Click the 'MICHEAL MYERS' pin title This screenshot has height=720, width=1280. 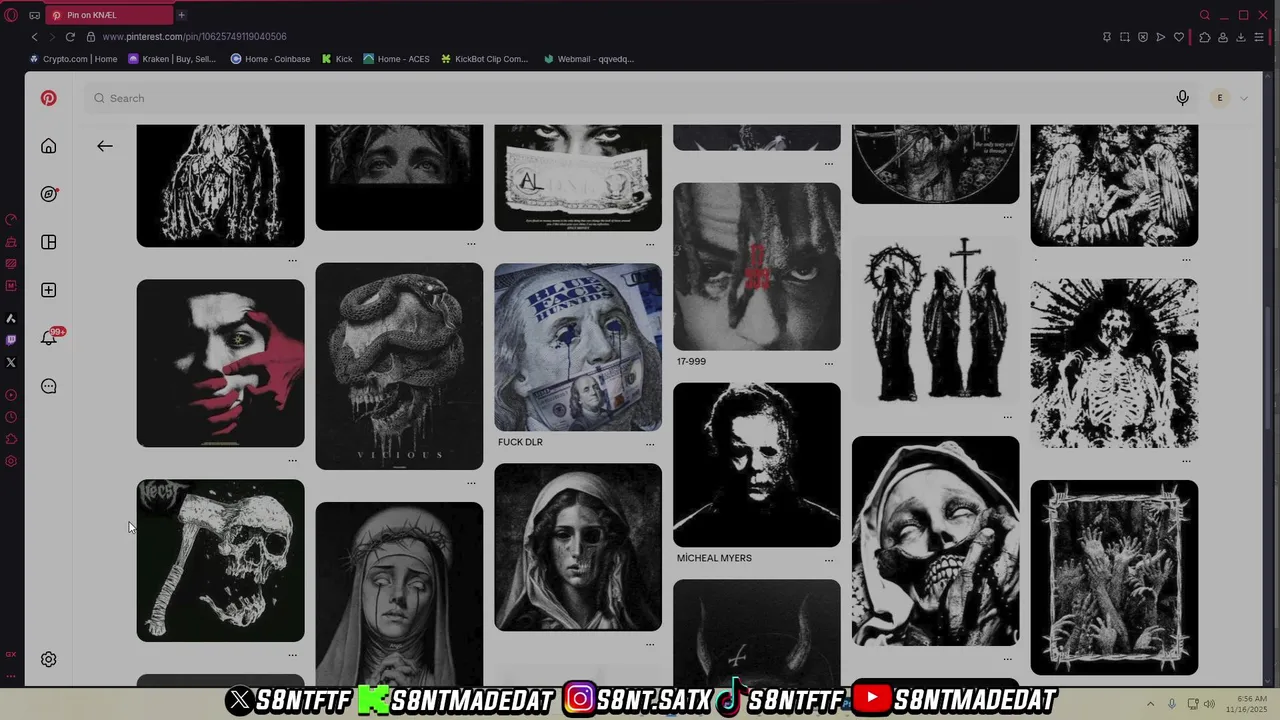click(x=714, y=558)
